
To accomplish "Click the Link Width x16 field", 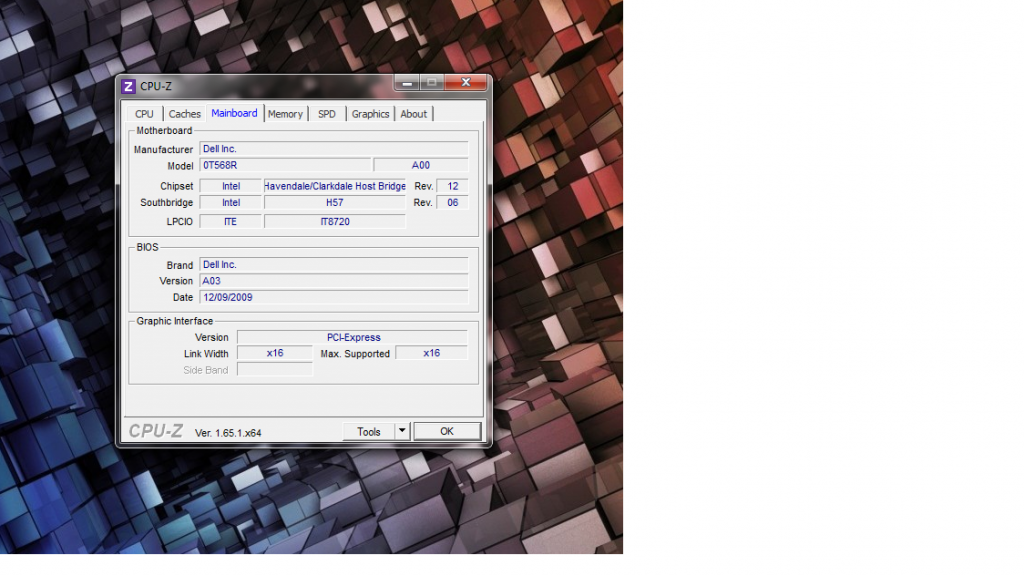I will [275, 353].
